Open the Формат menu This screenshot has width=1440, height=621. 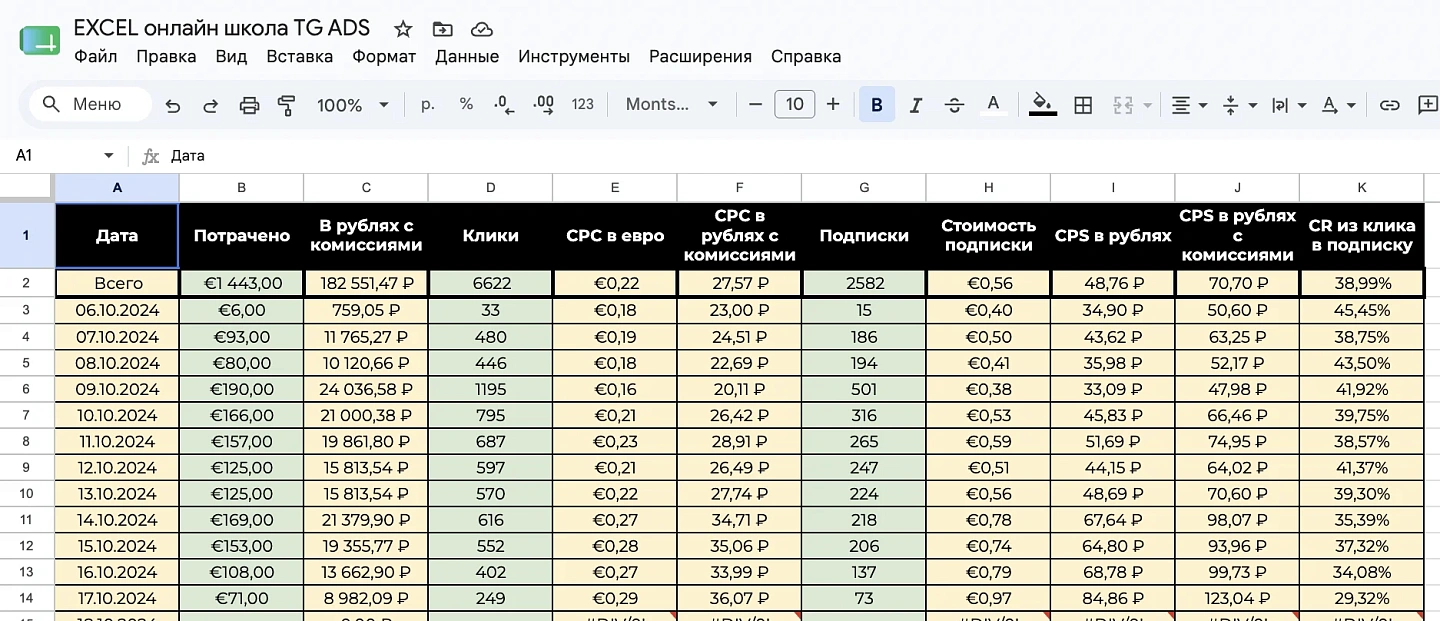point(384,57)
